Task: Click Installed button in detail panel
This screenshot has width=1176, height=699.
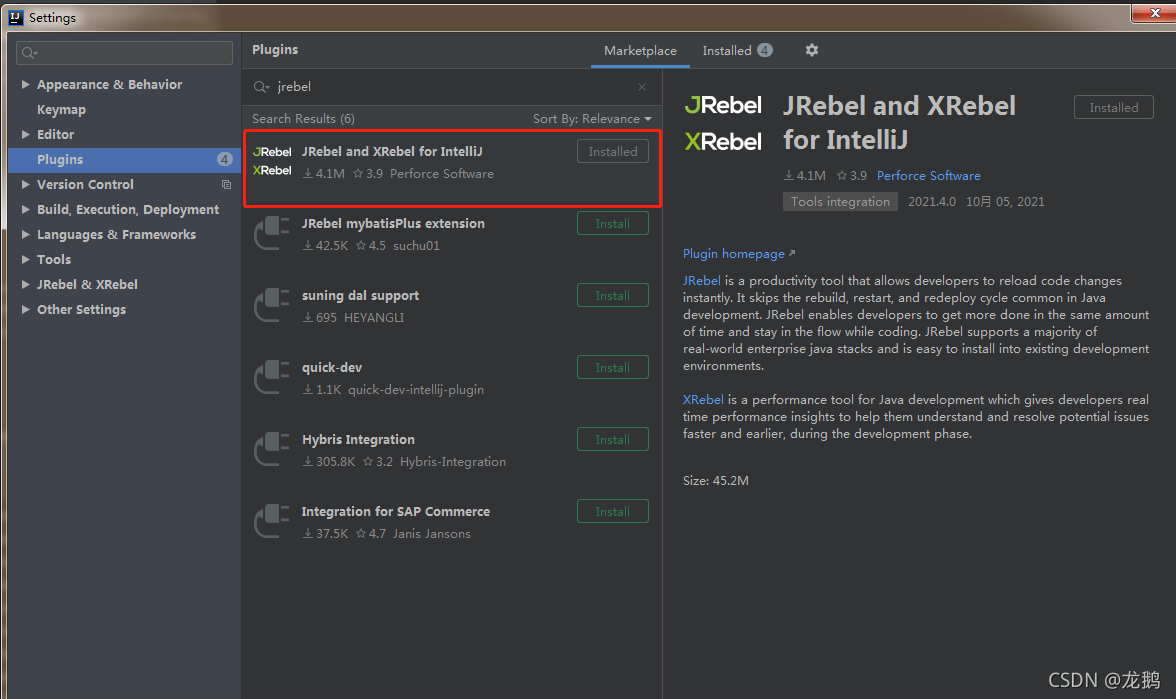Action: 1114,107
